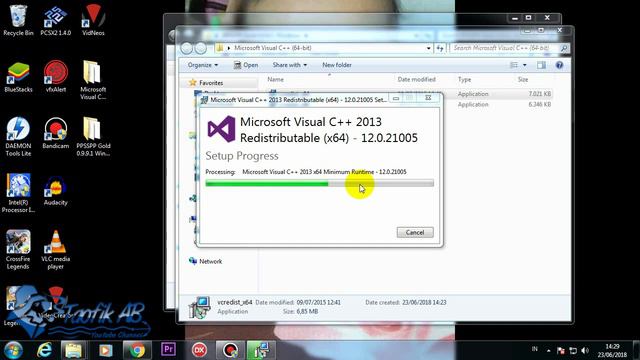
Task: Open Windows Media Player taskbar icon
Action: coord(105,350)
